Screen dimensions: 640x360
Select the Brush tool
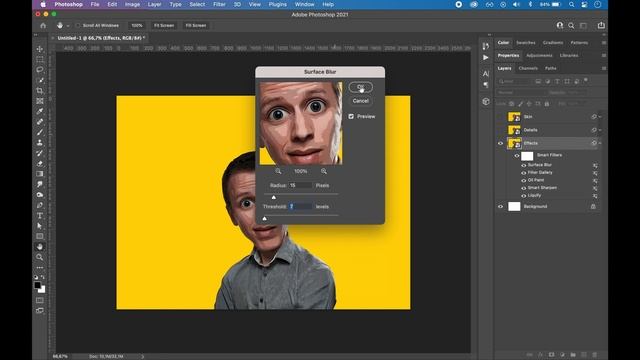coord(40,132)
